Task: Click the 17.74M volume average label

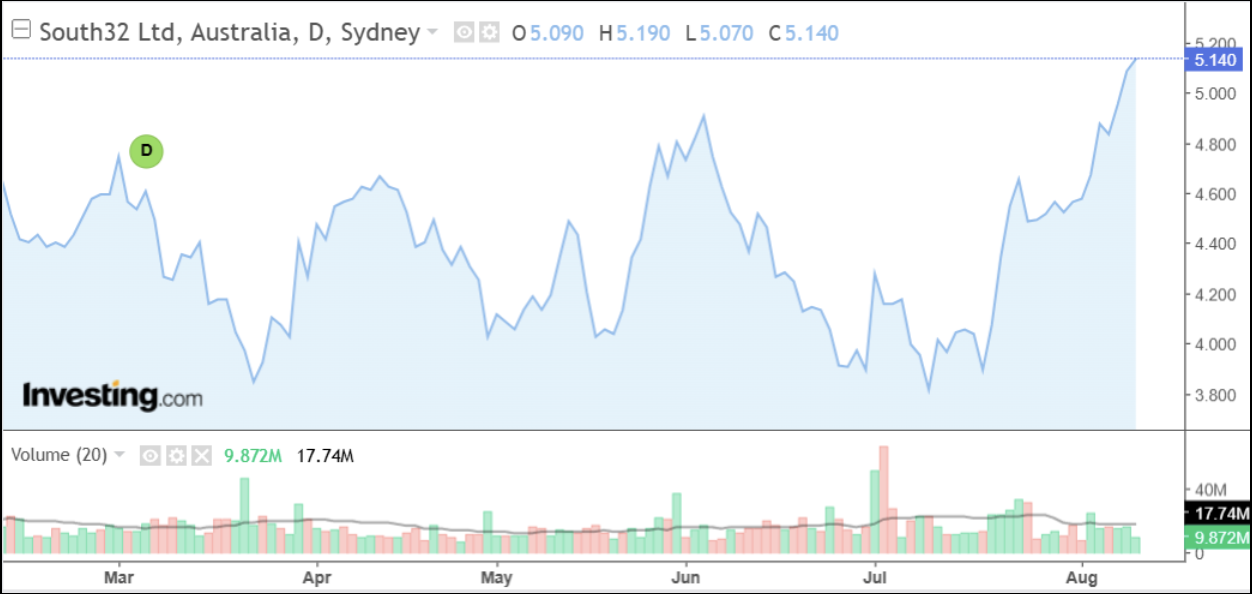Action: tap(1216, 514)
